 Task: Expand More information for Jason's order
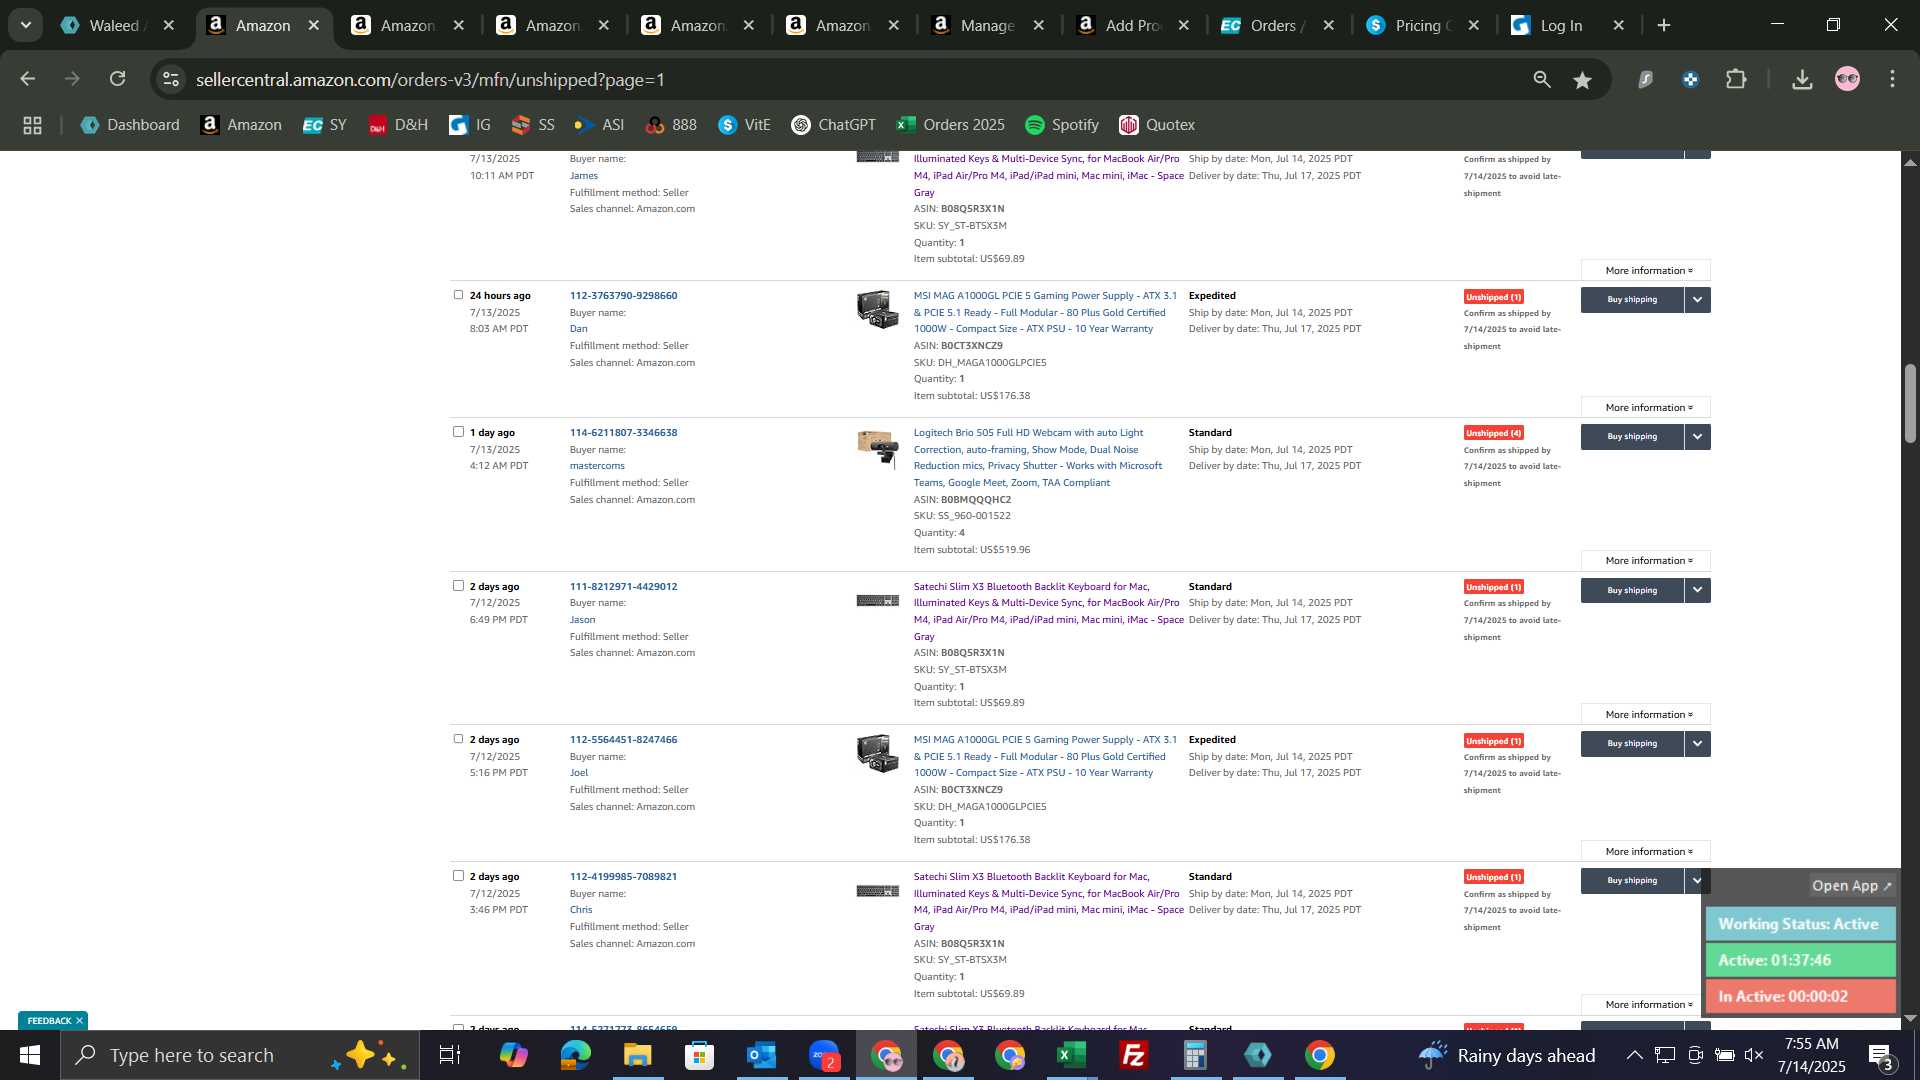click(x=1646, y=715)
